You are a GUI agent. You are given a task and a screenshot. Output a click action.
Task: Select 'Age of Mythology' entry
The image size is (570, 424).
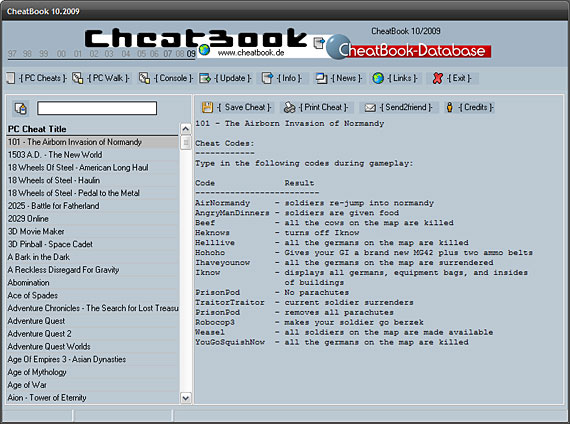pos(92,372)
